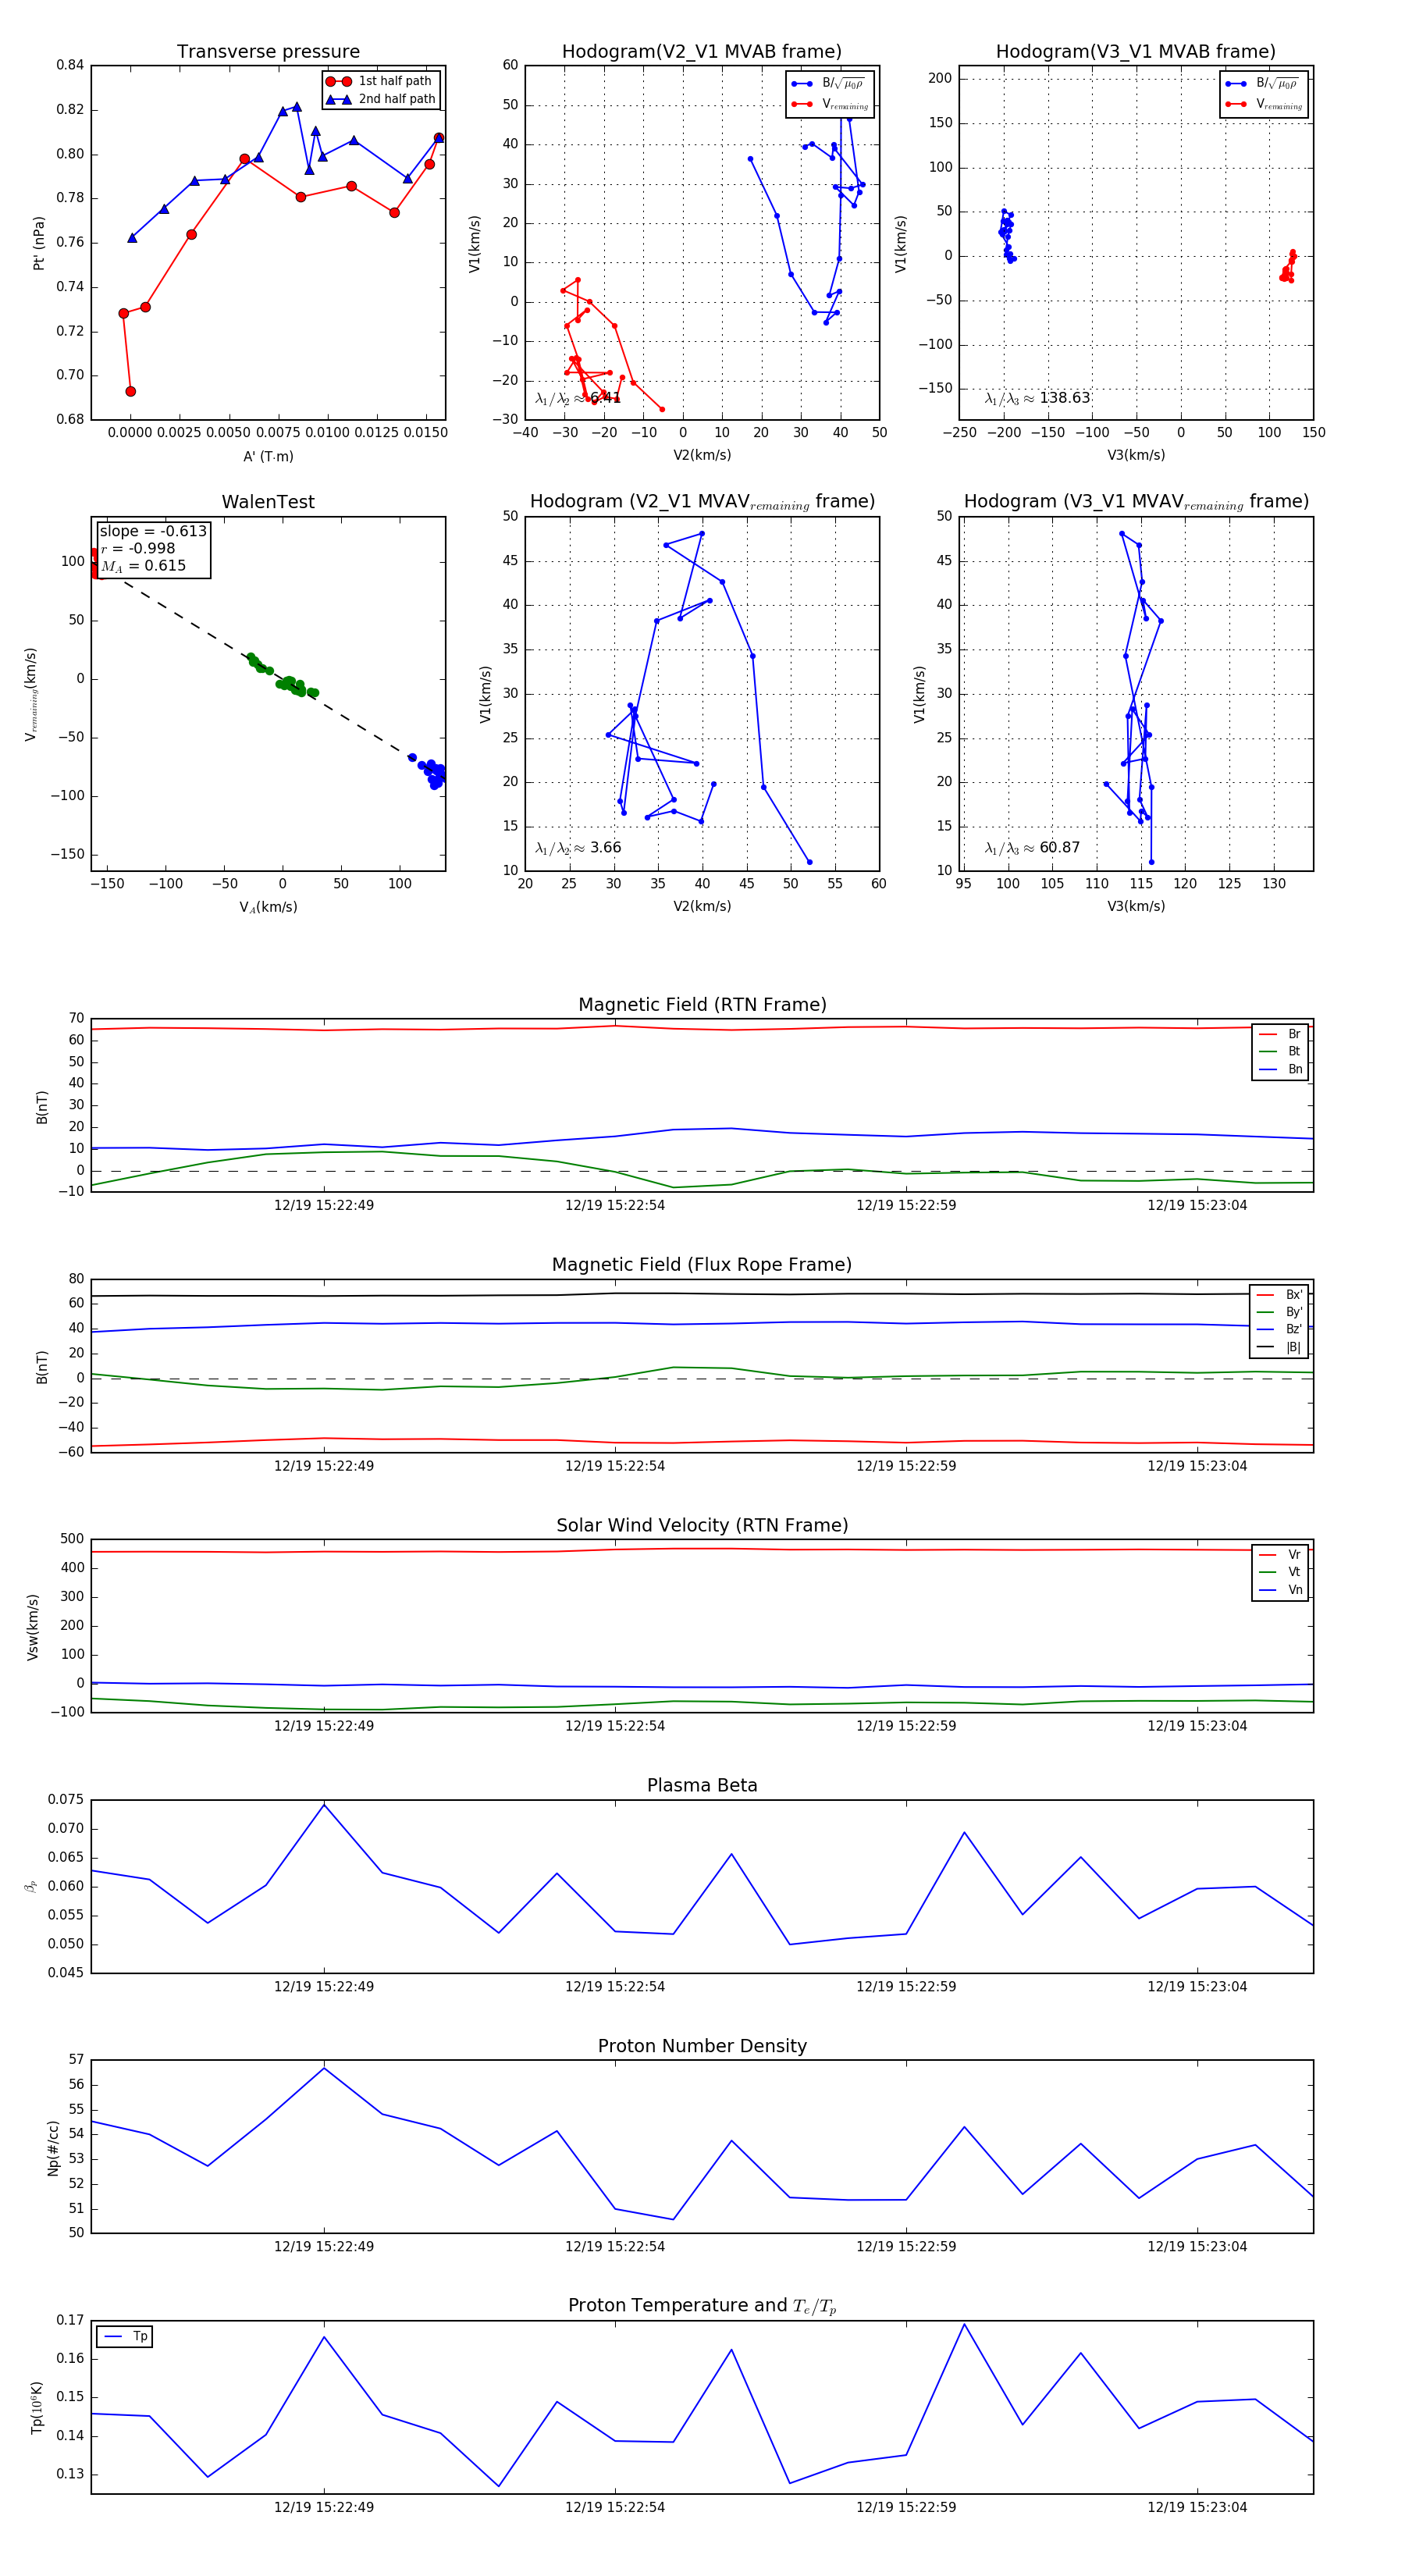Click the slope = -0.613 annotation box
Viewport: 1405px width, 2576px height.
(153, 548)
